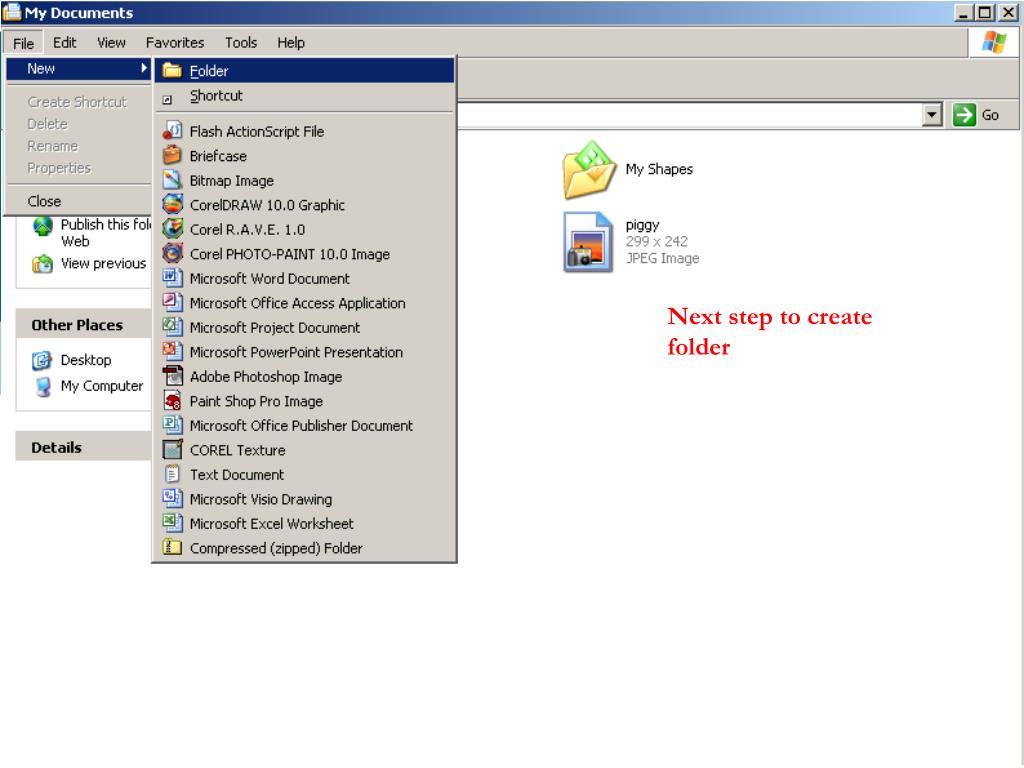This screenshot has width=1024, height=768.
Task: Click My Documents title bar icon
Action: click(x=12, y=12)
